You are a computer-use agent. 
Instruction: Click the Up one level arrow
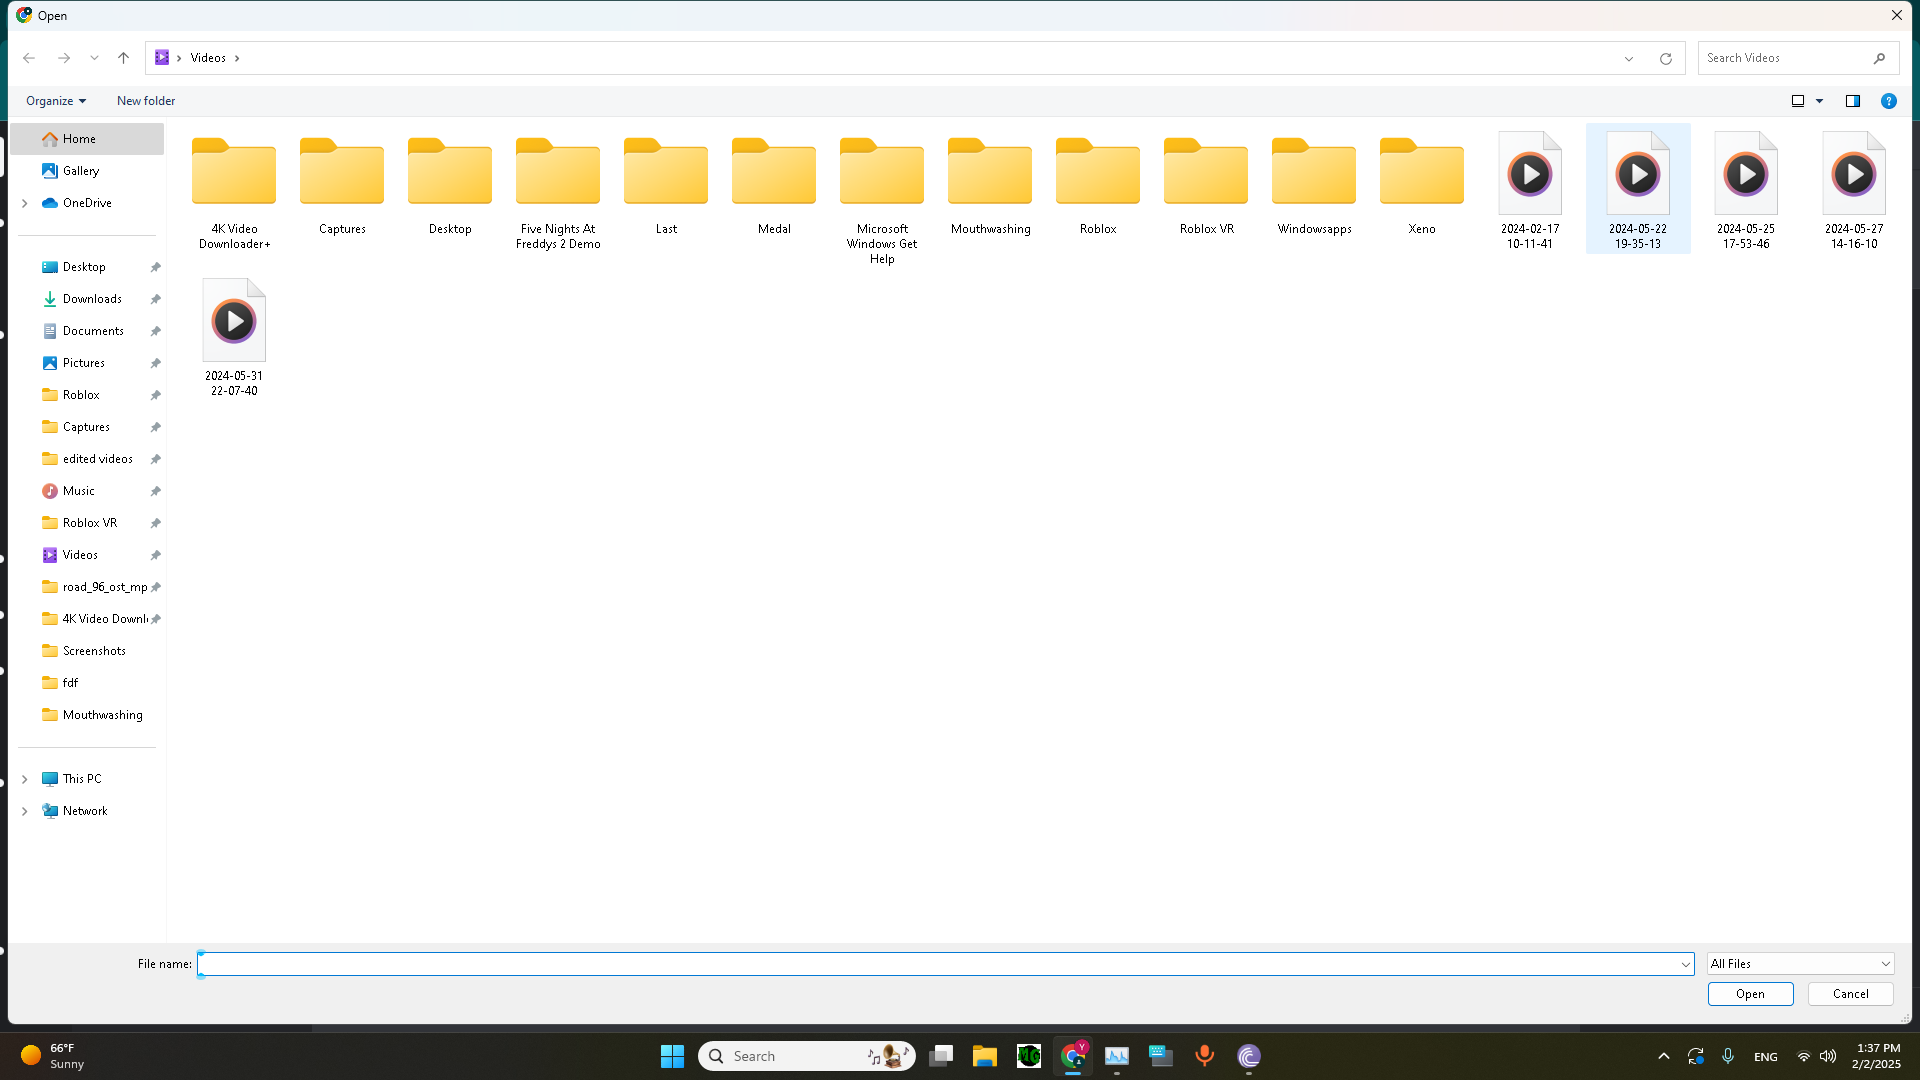coord(123,58)
